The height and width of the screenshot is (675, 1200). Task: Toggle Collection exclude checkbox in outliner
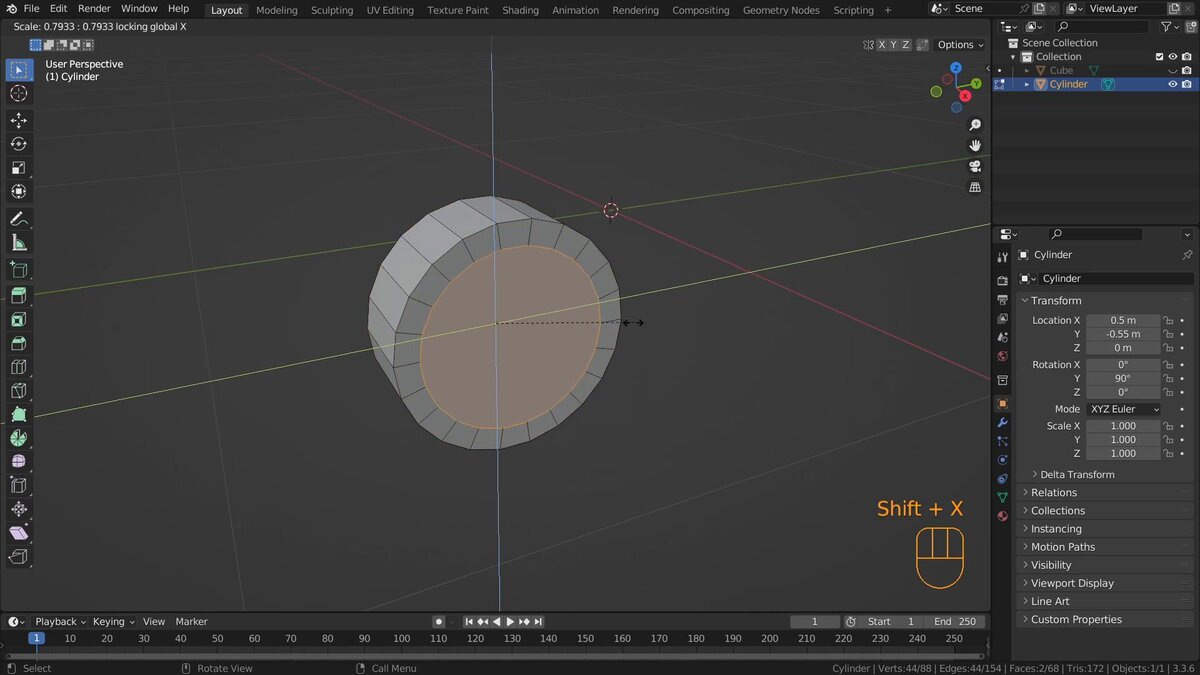coord(1160,57)
